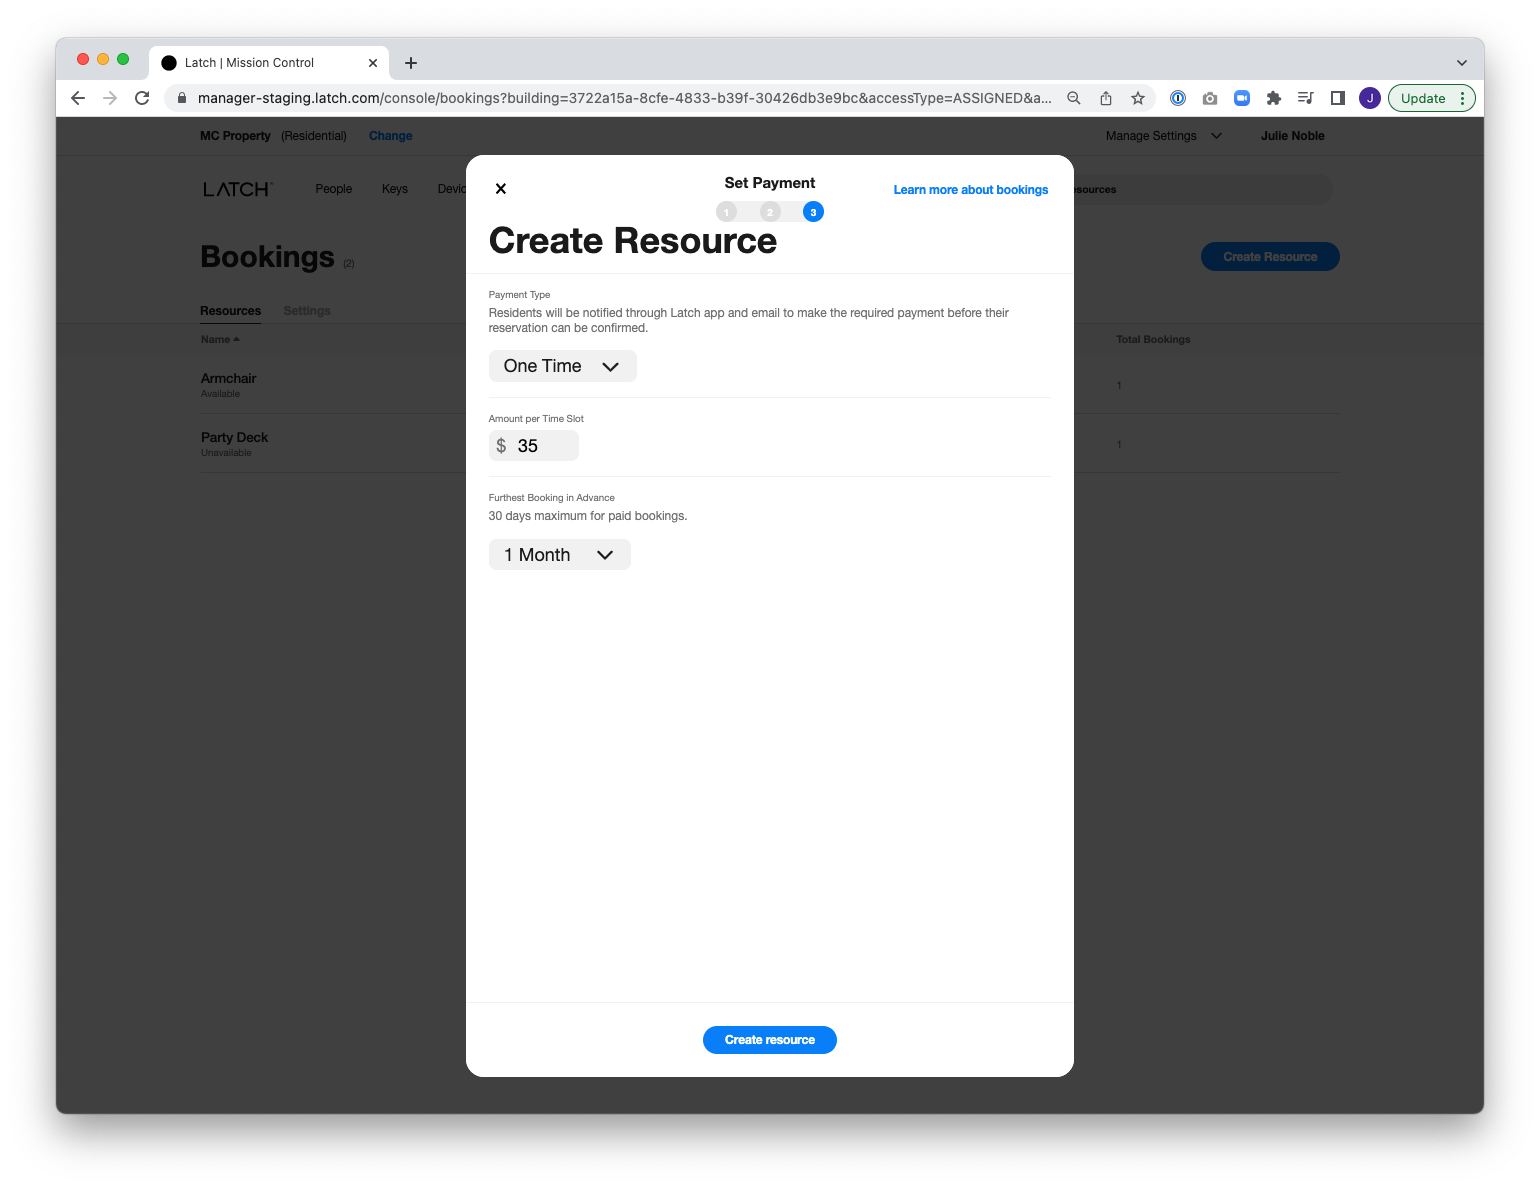
Task: Open the J profile avatar
Action: pyautogui.click(x=1370, y=98)
